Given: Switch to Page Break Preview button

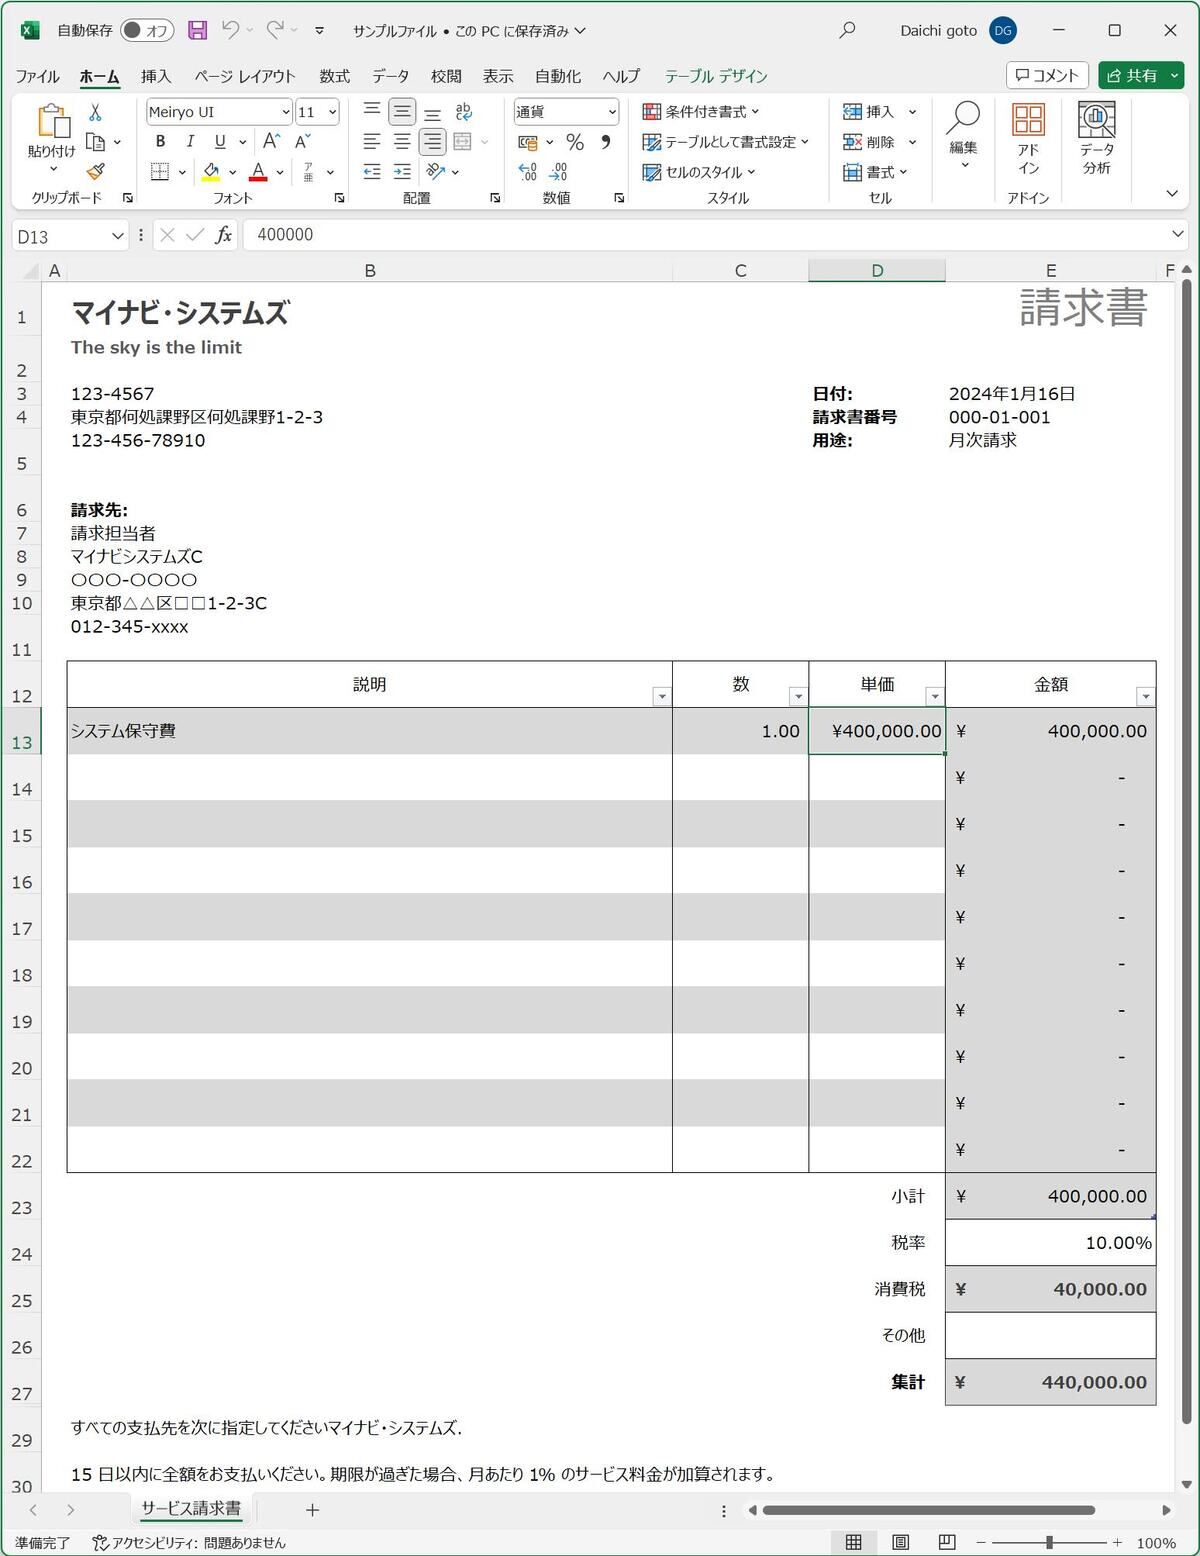Looking at the screenshot, I should [x=947, y=1542].
